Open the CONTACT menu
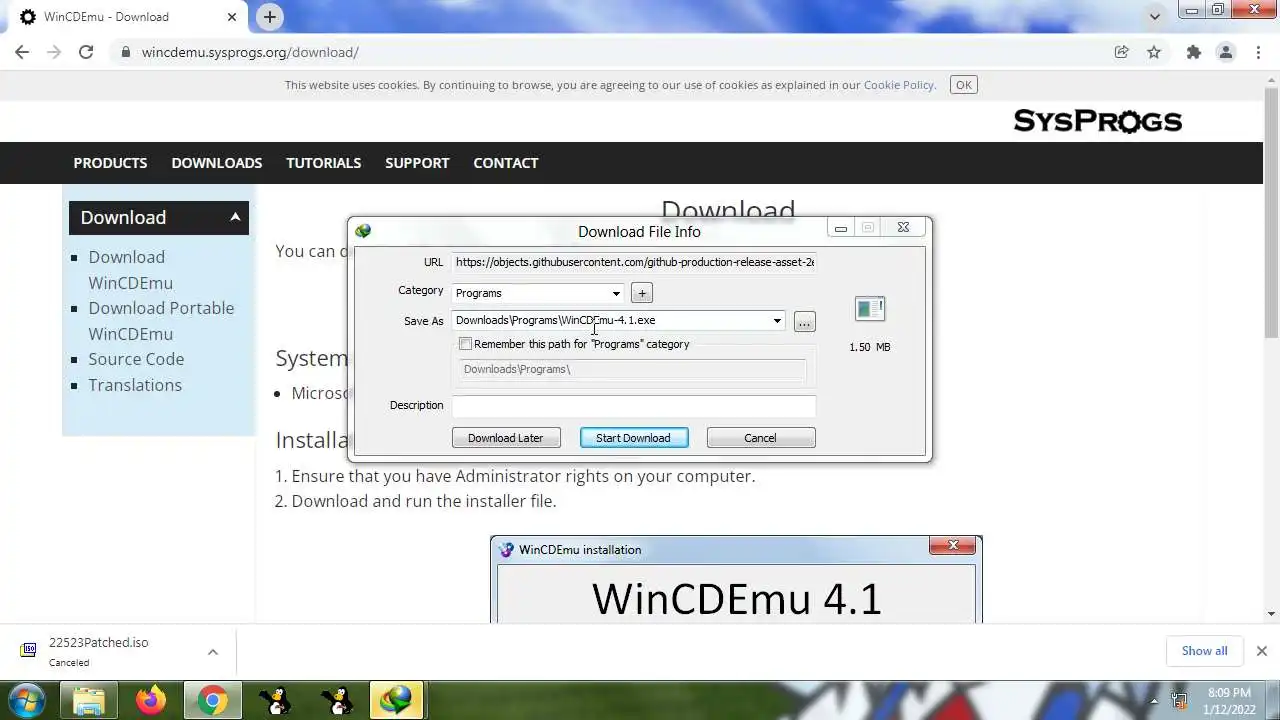Image resolution: width=1280 pixels, height=720 pixels. point(506,162)
